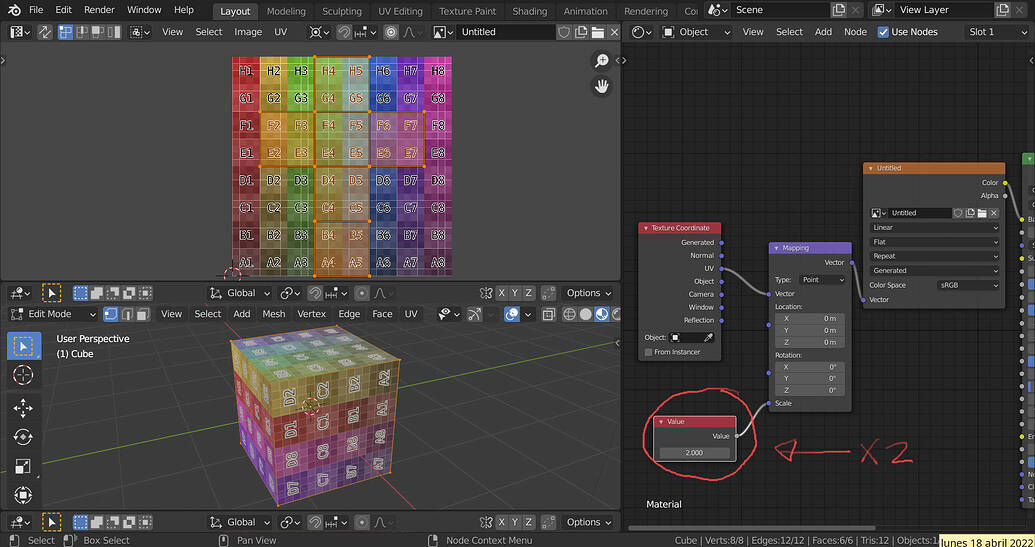Open the Node menu in the node editor

(x=855, y=32)
